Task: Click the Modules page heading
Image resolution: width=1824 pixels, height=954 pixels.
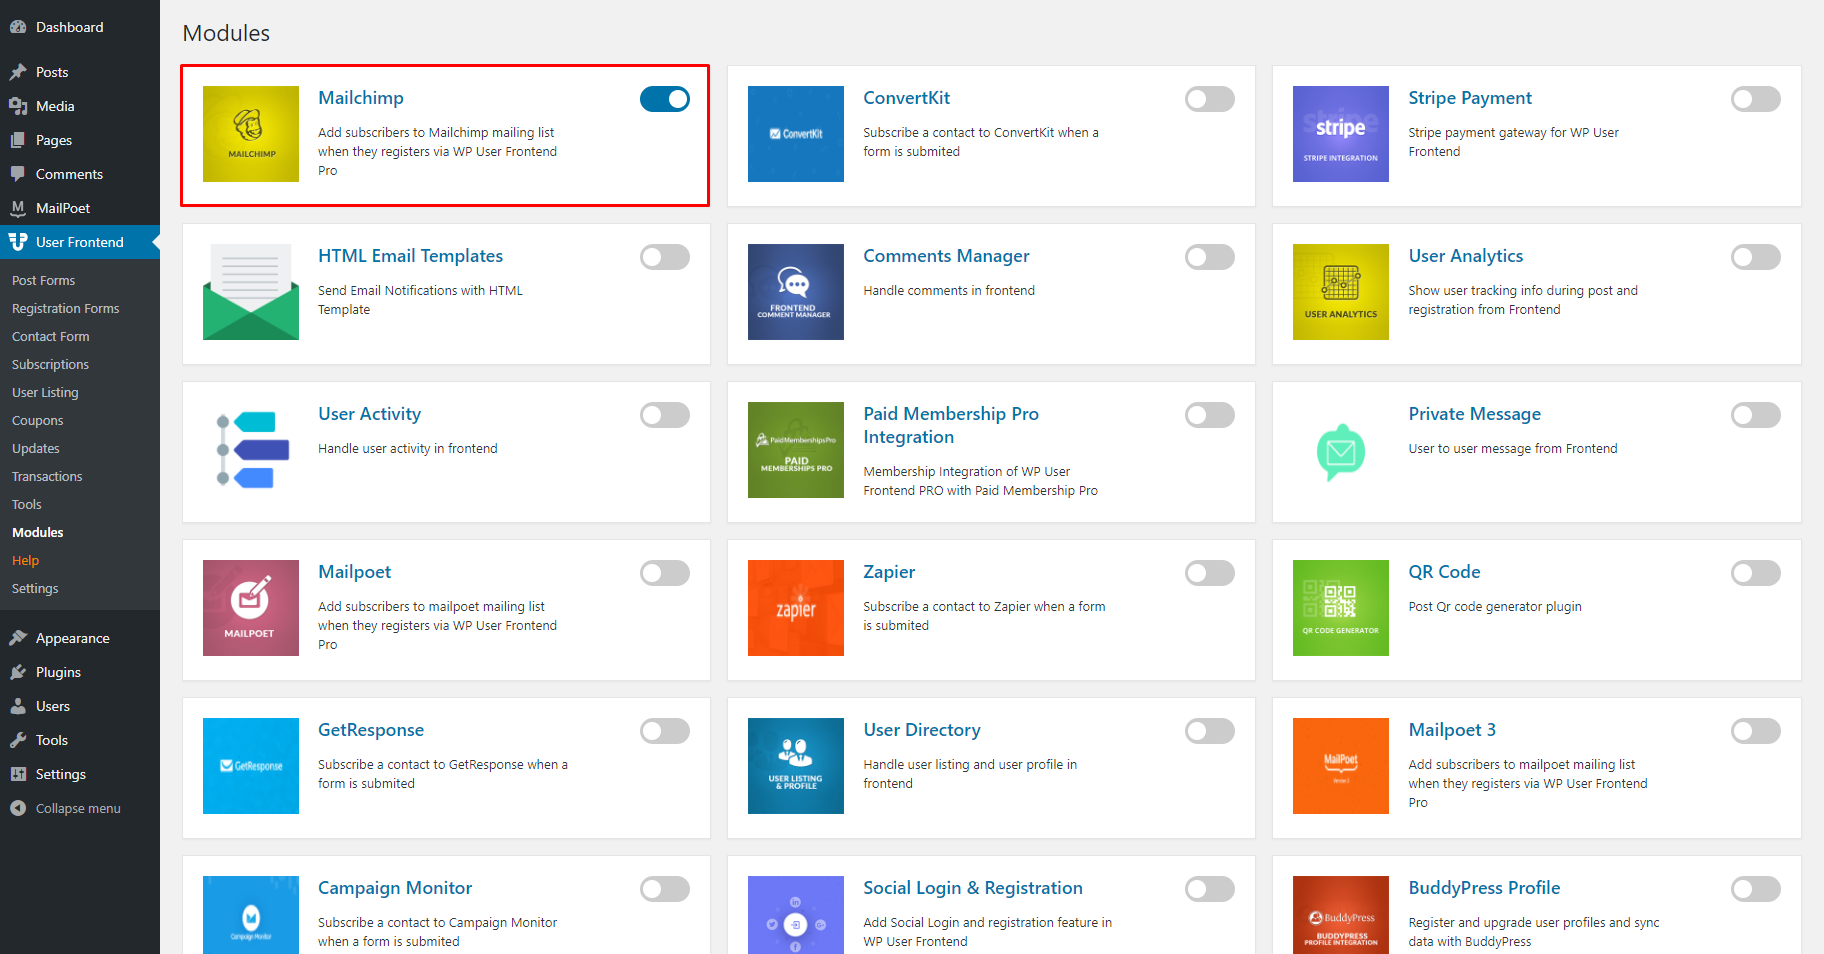Action: click(226, 33)
